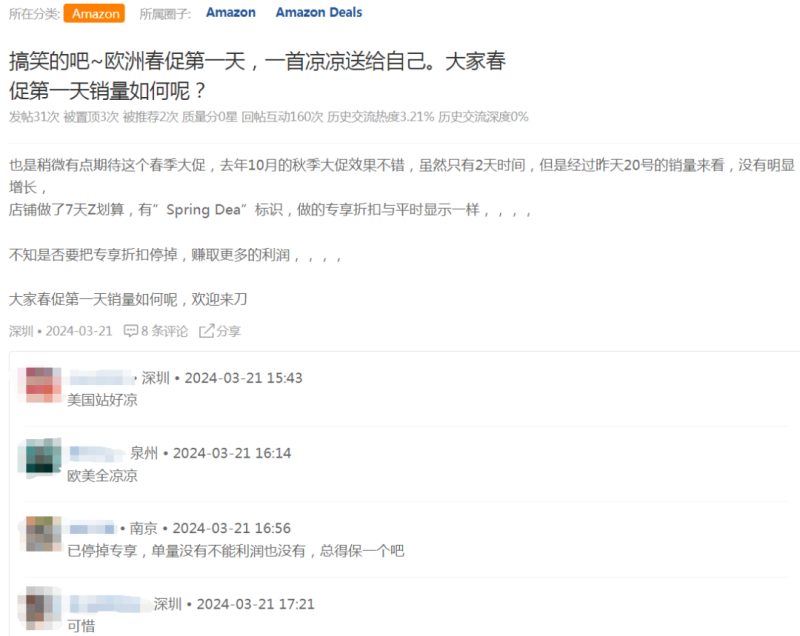Viewport: 800px width, 636px height.
Task: Open the avatar of the 泉州 commenter
Action: click(x=41, y=458)
